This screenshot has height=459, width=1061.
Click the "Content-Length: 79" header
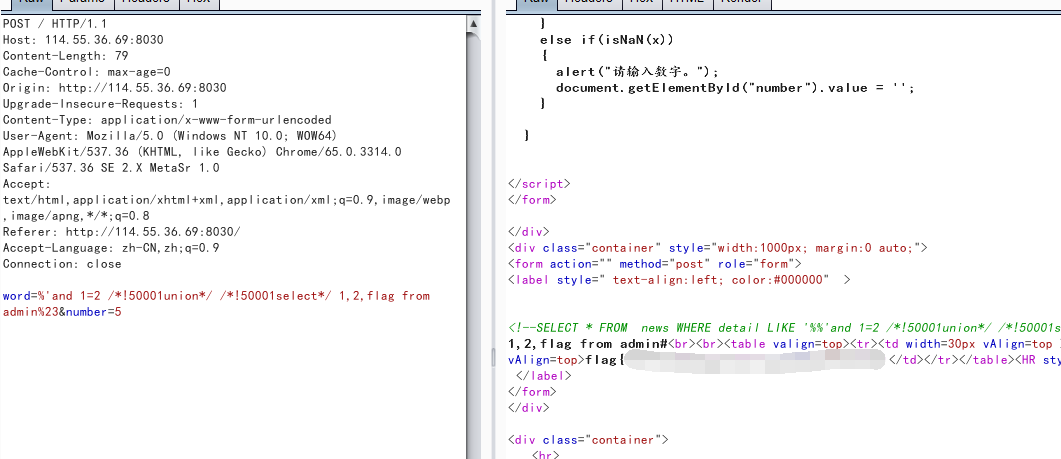[x=66, y=56]
